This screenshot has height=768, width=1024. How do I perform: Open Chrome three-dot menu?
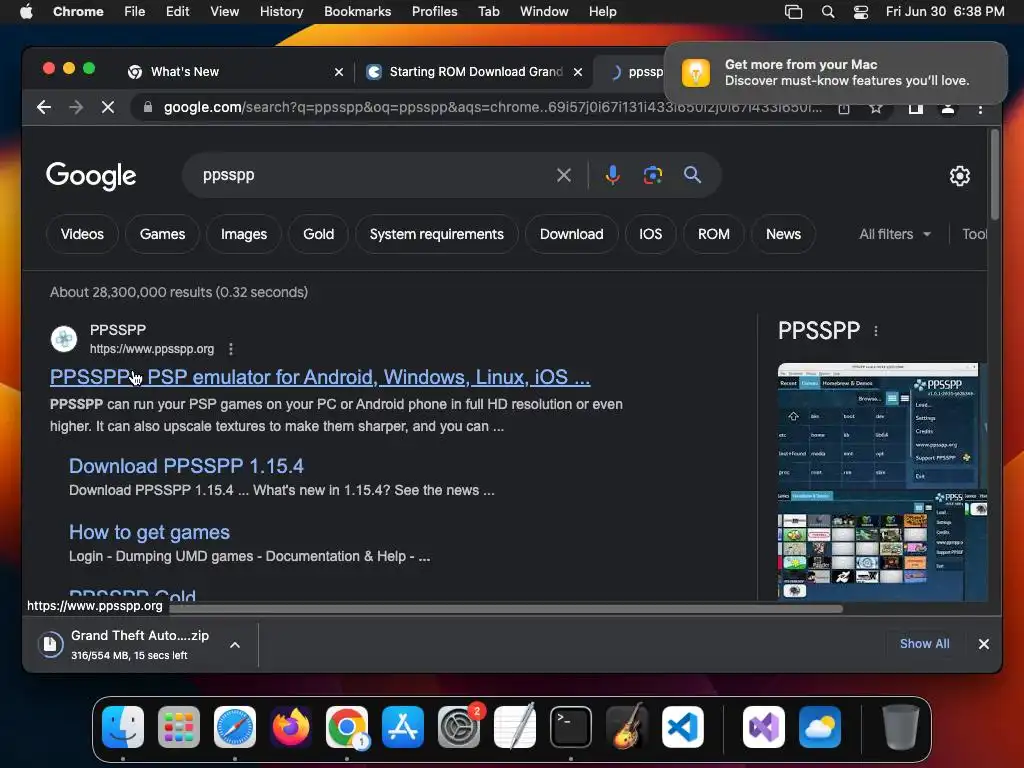(x=980, y=109)
